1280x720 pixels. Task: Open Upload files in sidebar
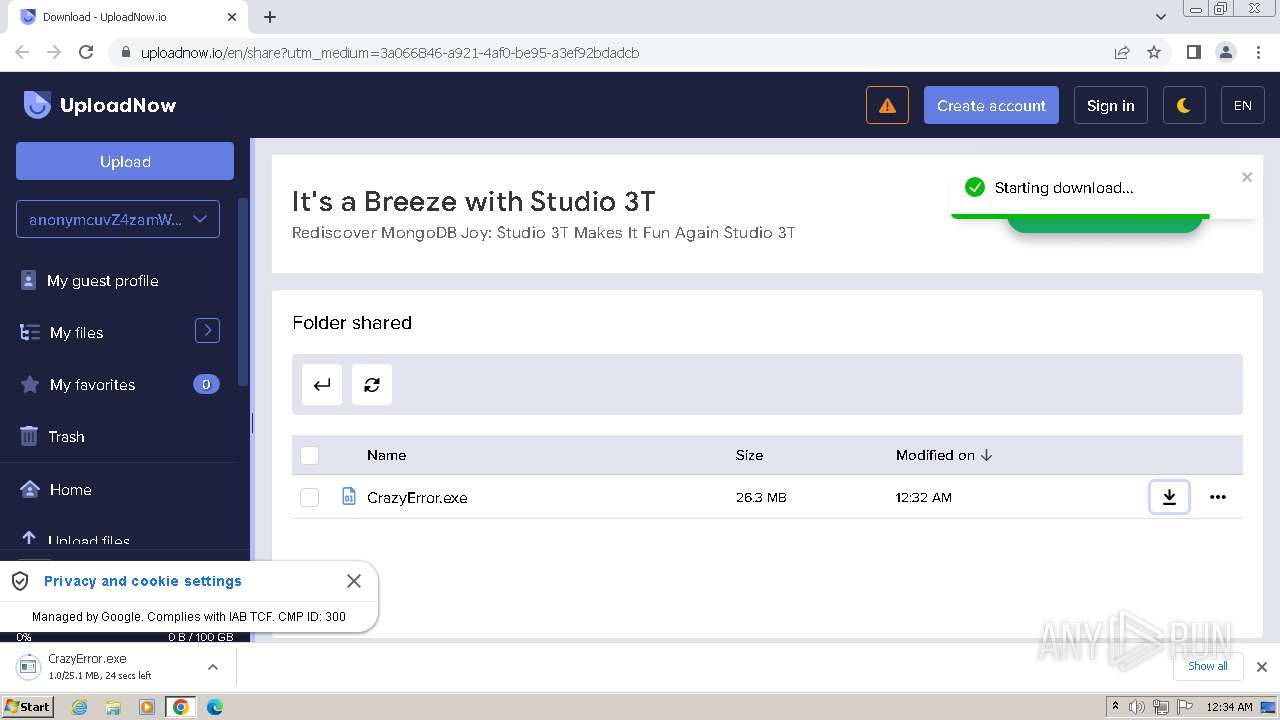[x=89, y=541]
